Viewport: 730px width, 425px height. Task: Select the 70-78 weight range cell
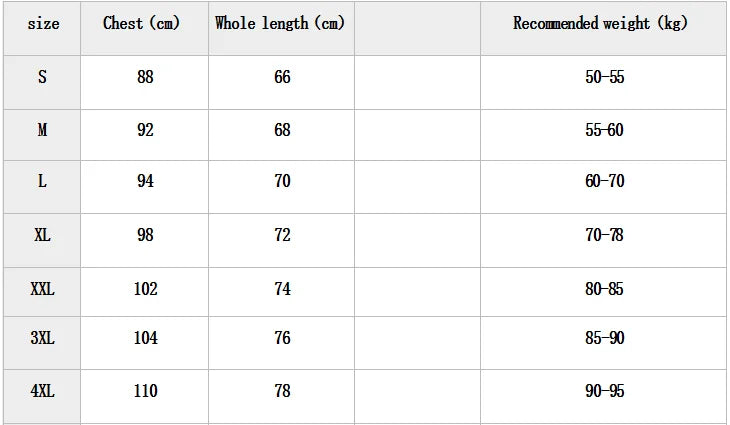604,235
